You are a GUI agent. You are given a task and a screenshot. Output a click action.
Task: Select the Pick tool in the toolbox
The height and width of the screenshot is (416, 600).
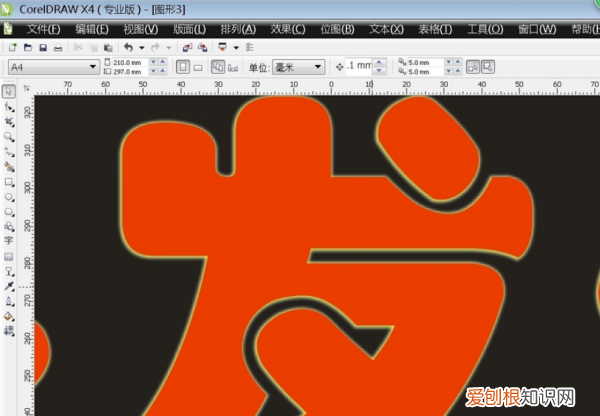pos(9,92)
